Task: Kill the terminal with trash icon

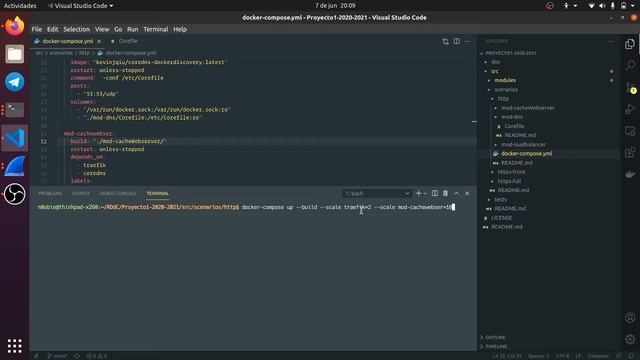Action: tap(445, 193)
